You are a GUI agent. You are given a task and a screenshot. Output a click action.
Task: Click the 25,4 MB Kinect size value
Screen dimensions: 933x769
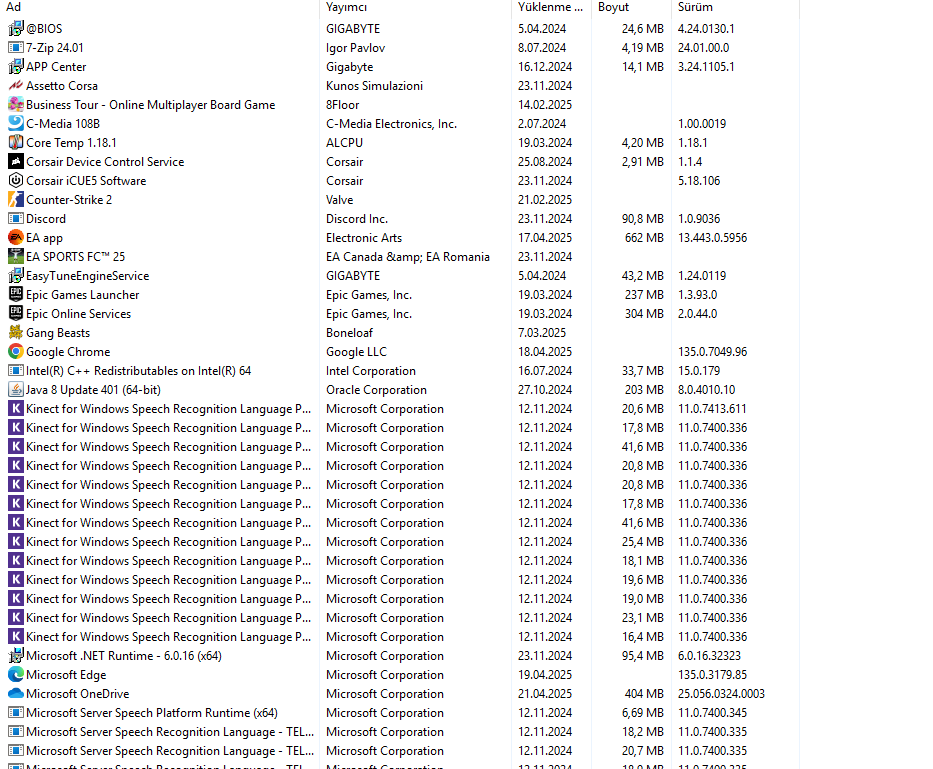pos(643,542)
